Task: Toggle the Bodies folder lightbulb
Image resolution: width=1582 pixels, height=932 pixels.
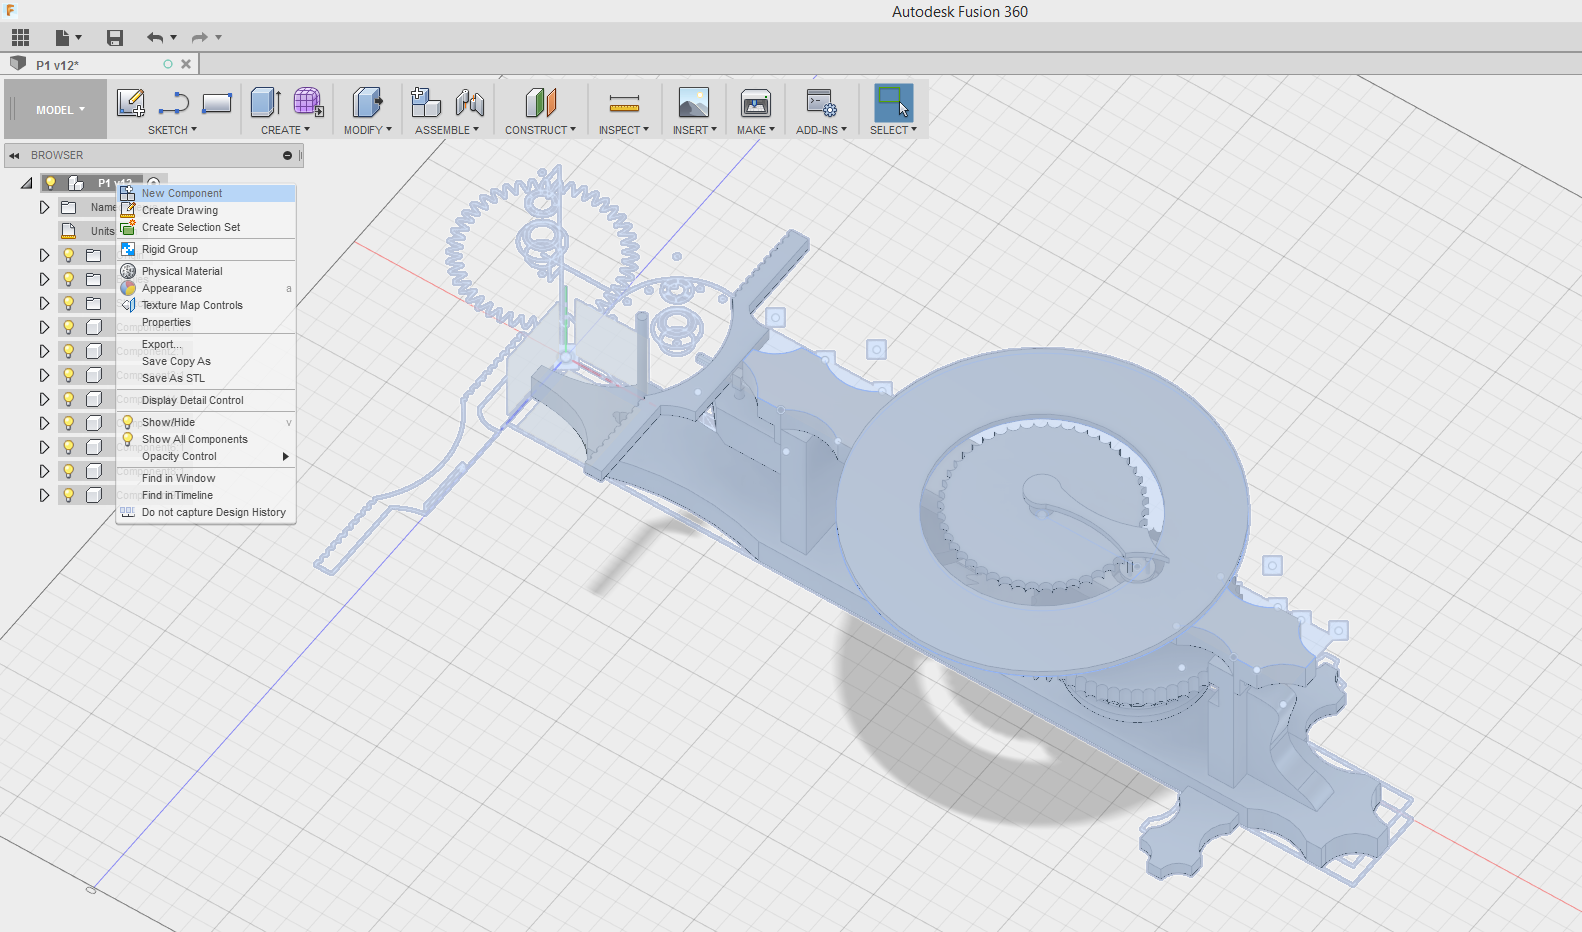Action: click(69, 279)
